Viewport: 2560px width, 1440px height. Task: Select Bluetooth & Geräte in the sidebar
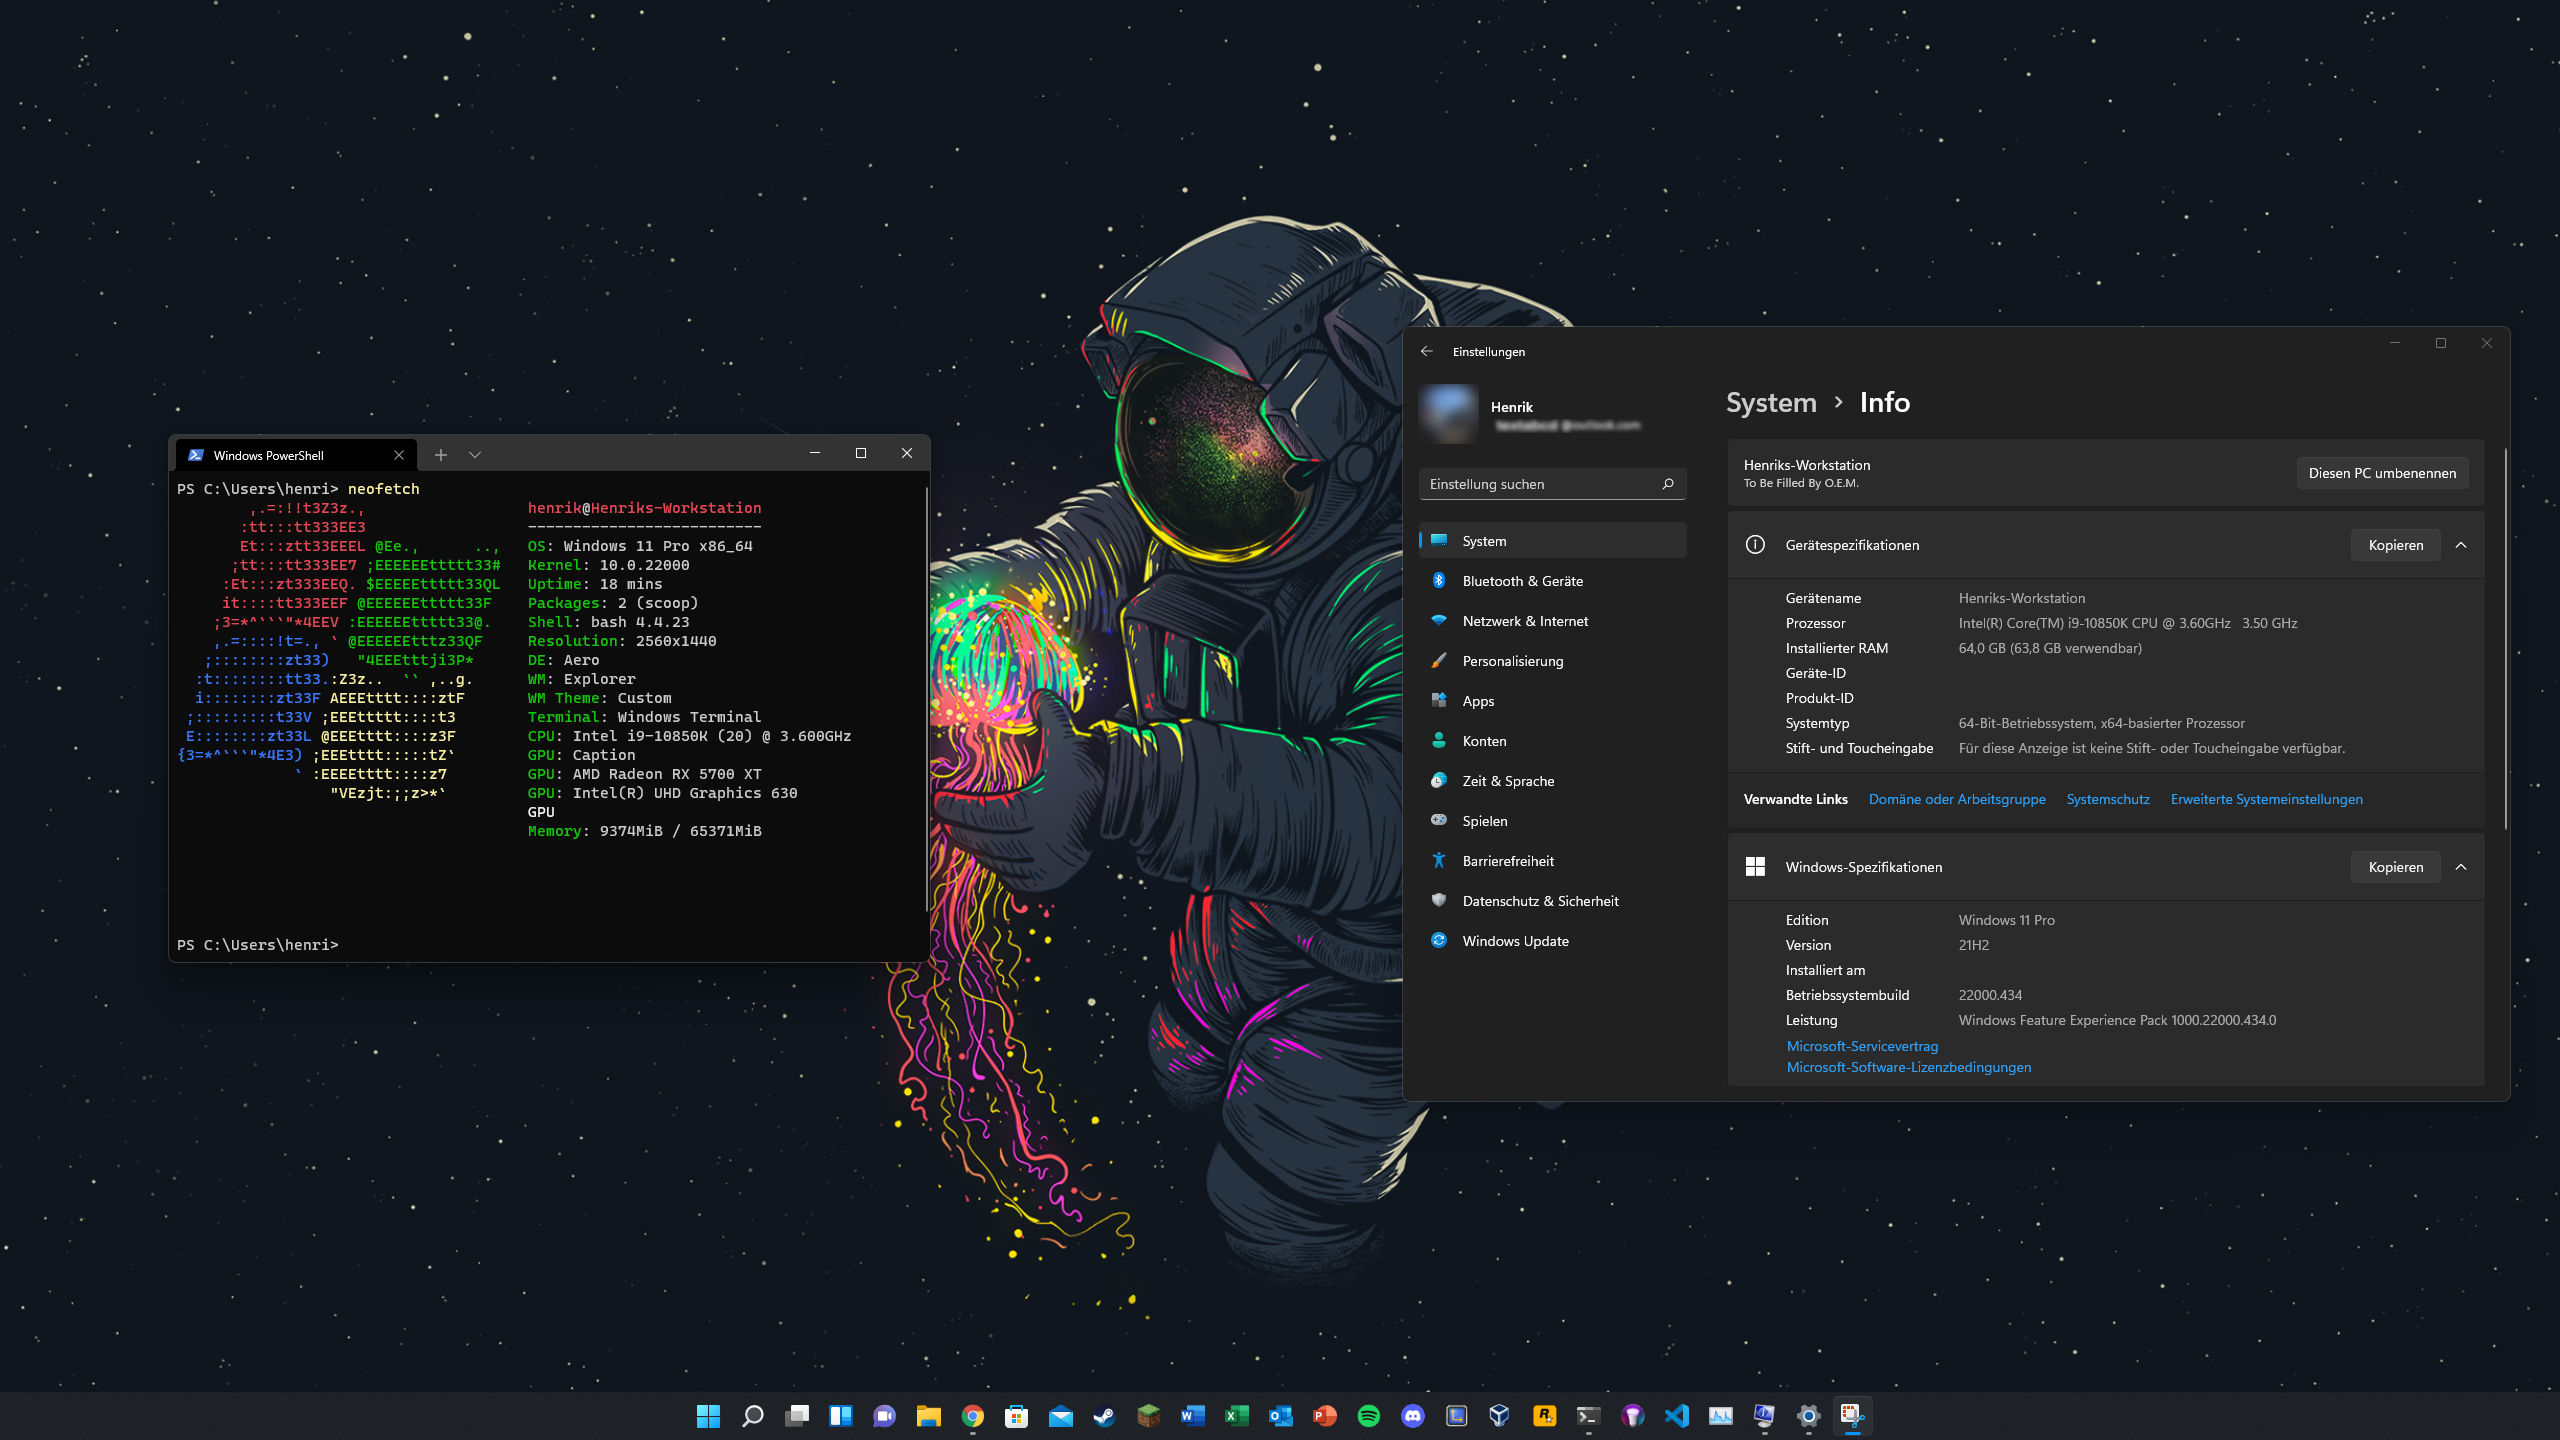(x=1522, y=581)
